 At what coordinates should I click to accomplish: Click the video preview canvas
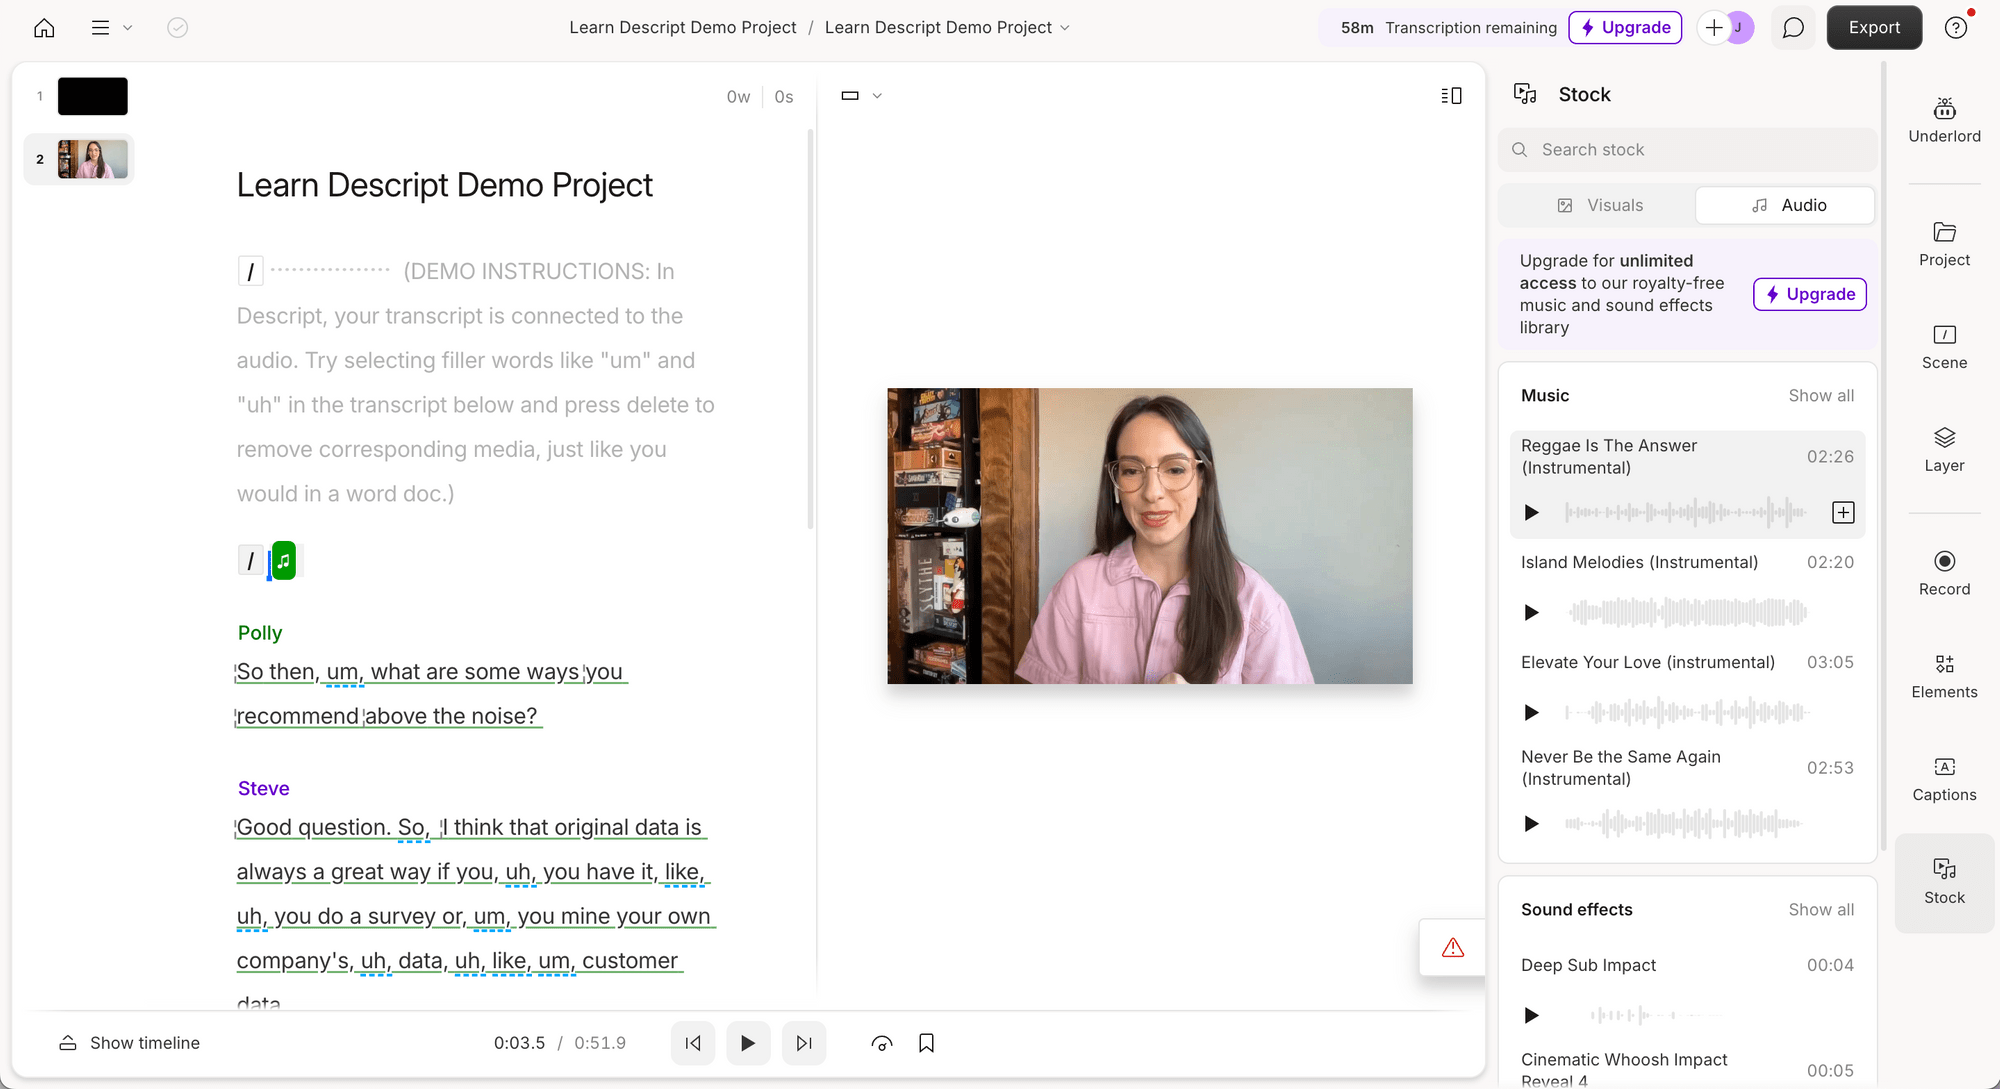pos(1149,536)
